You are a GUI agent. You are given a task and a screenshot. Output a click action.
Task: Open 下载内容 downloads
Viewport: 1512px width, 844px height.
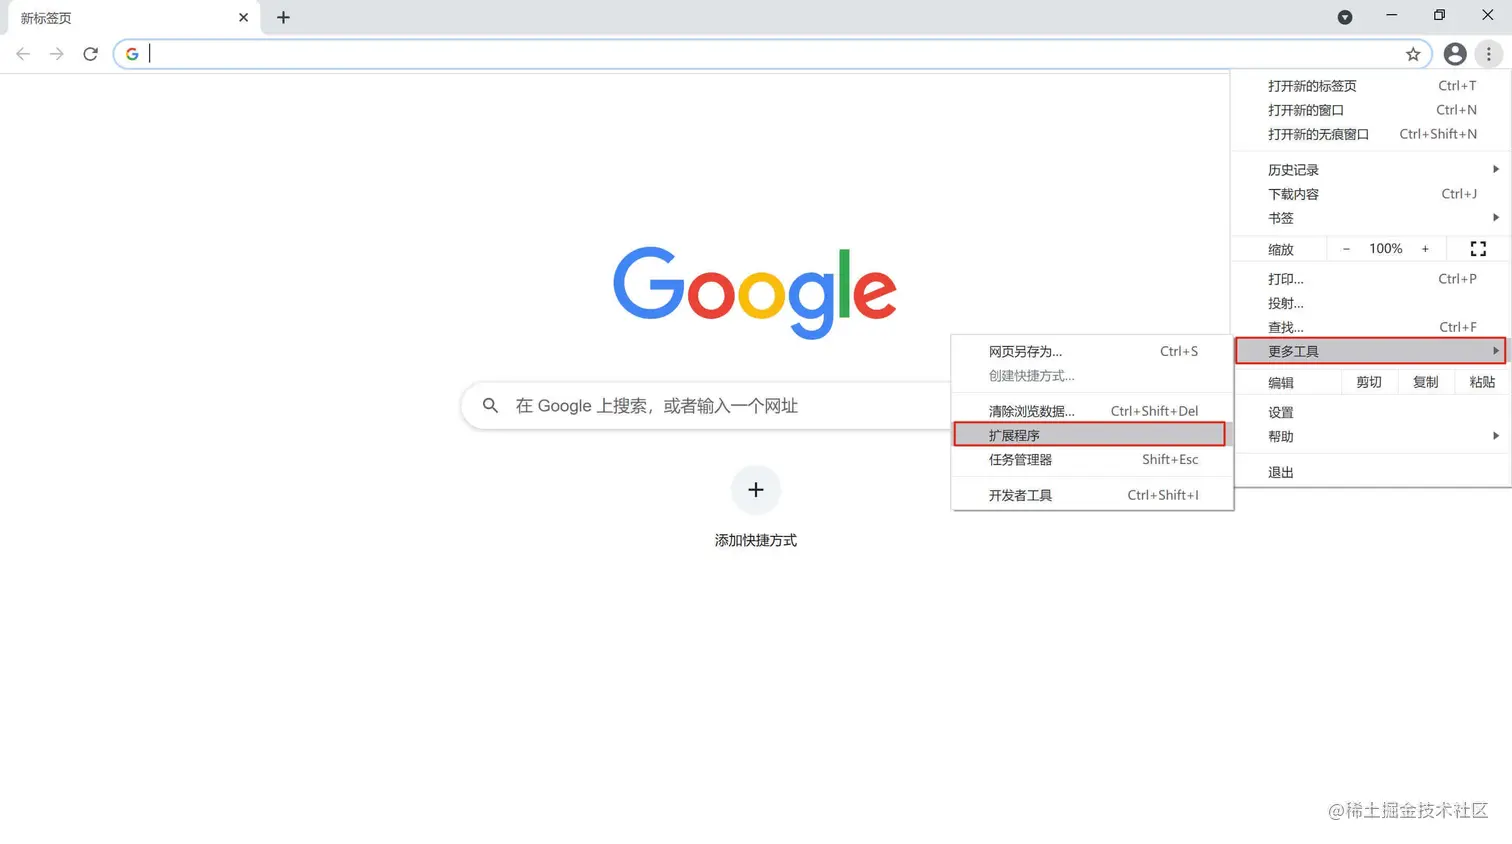point(1371,194)
